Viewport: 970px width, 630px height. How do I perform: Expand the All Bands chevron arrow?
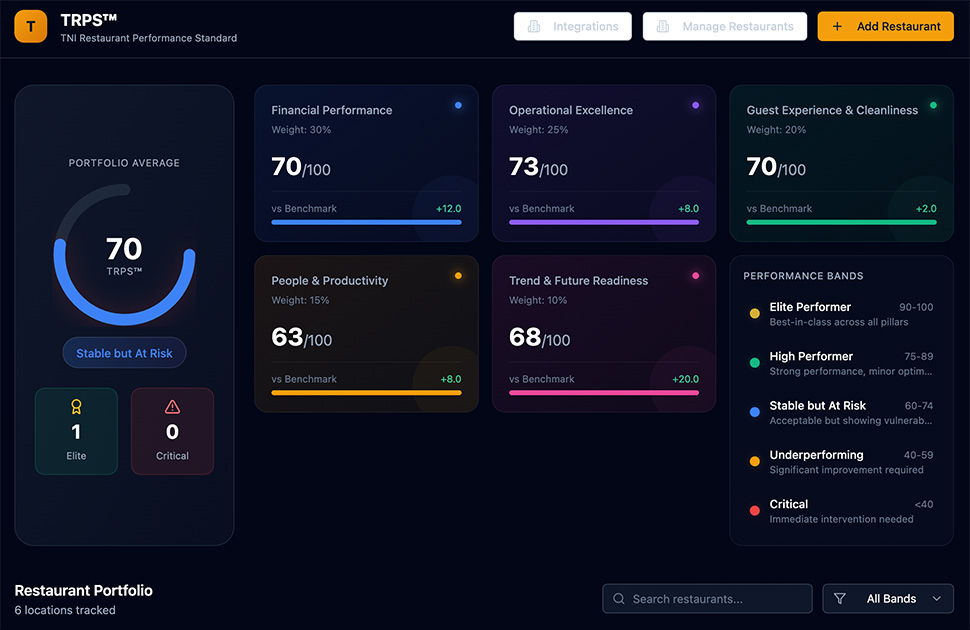[936, 599]
